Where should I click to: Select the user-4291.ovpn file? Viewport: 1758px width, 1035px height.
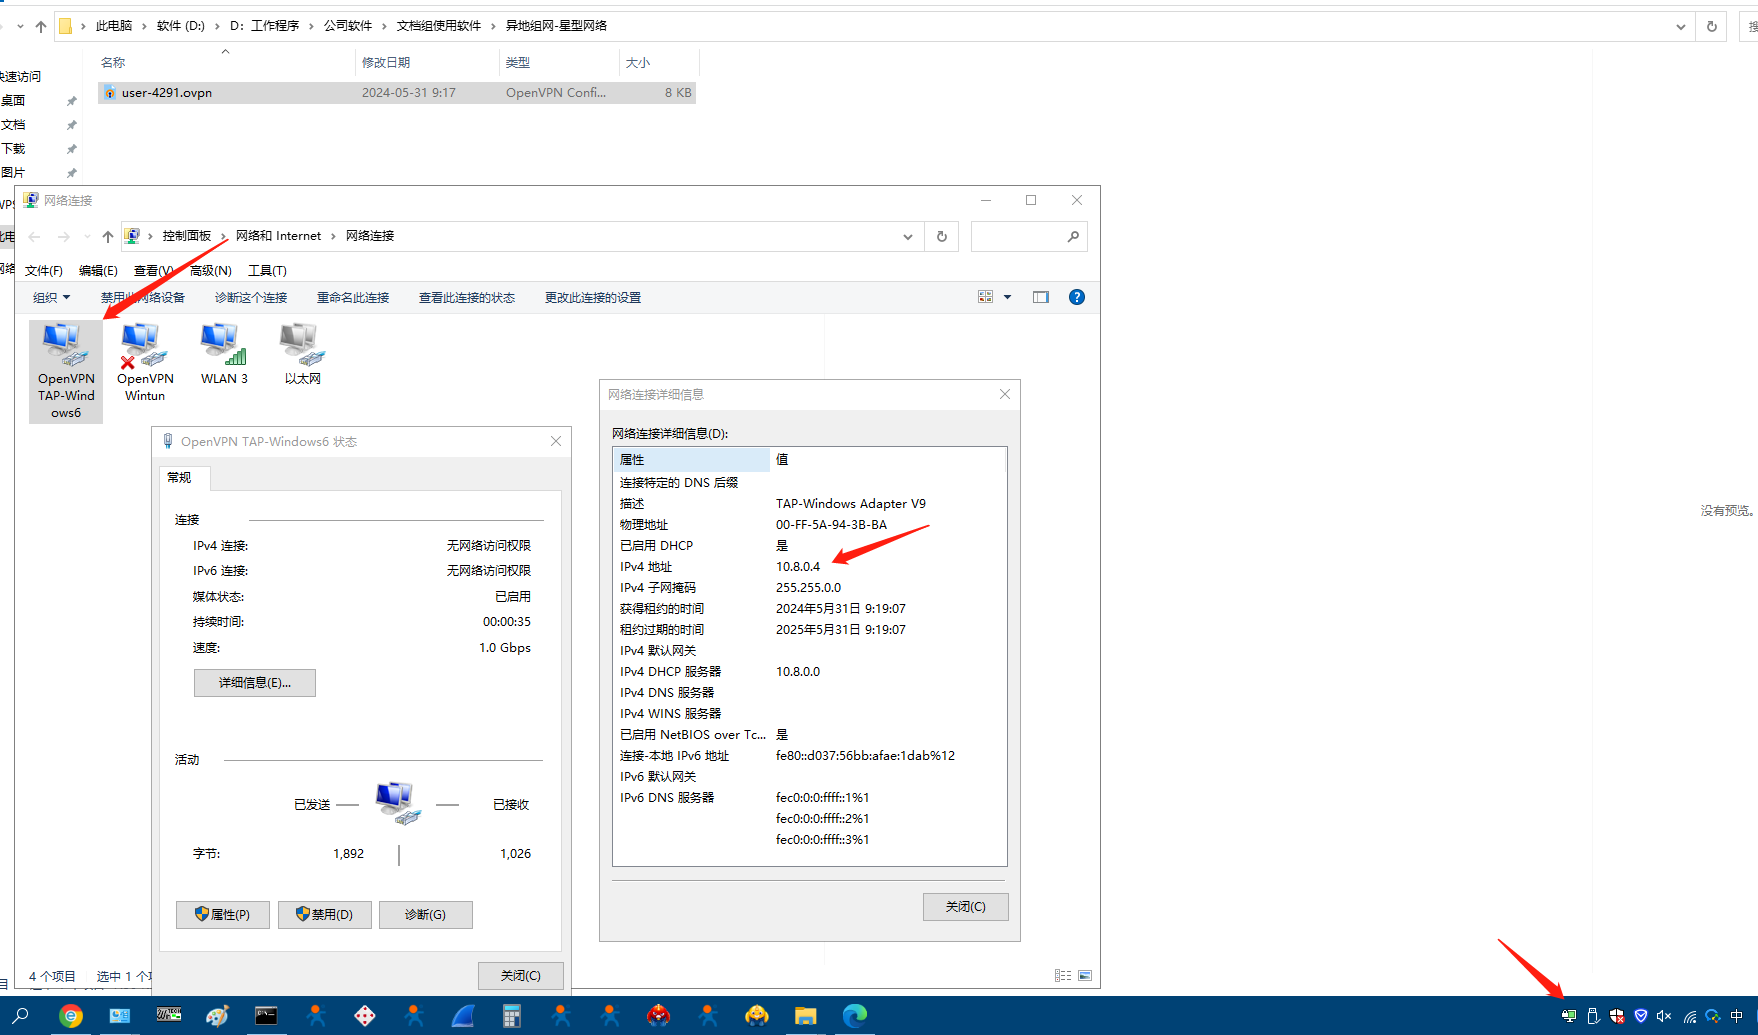click(x=166, y=93)
